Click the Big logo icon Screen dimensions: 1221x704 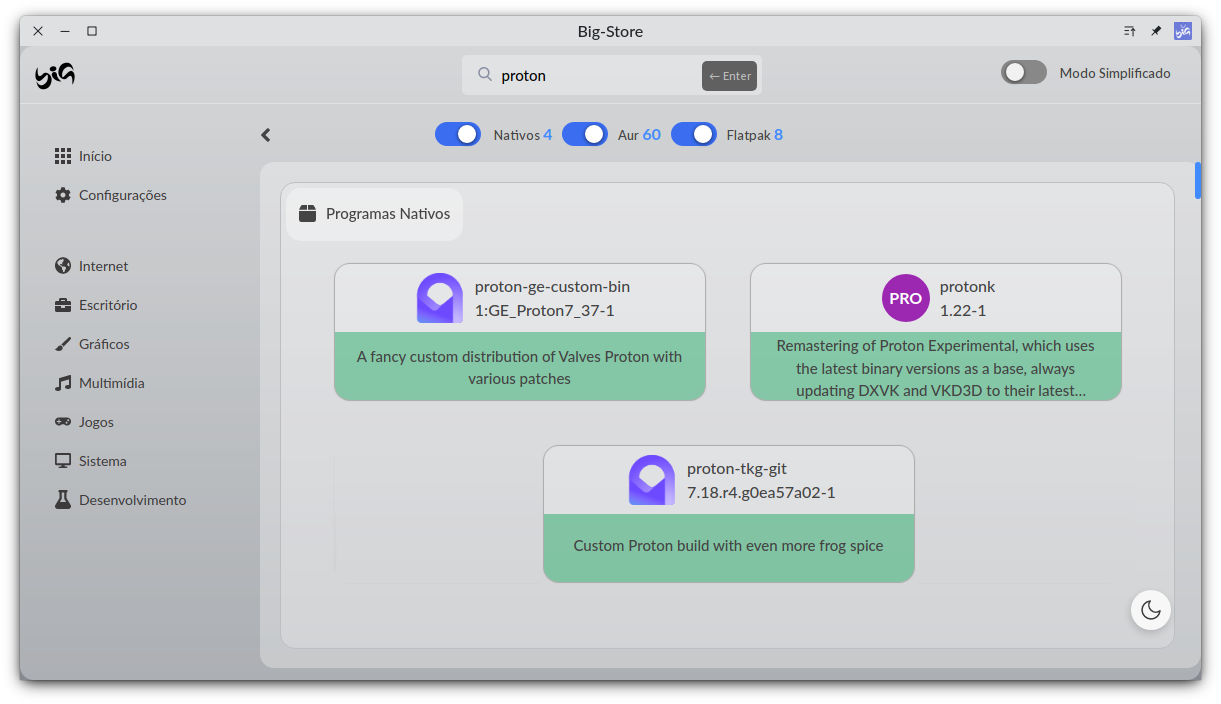(x=55, y=75)
